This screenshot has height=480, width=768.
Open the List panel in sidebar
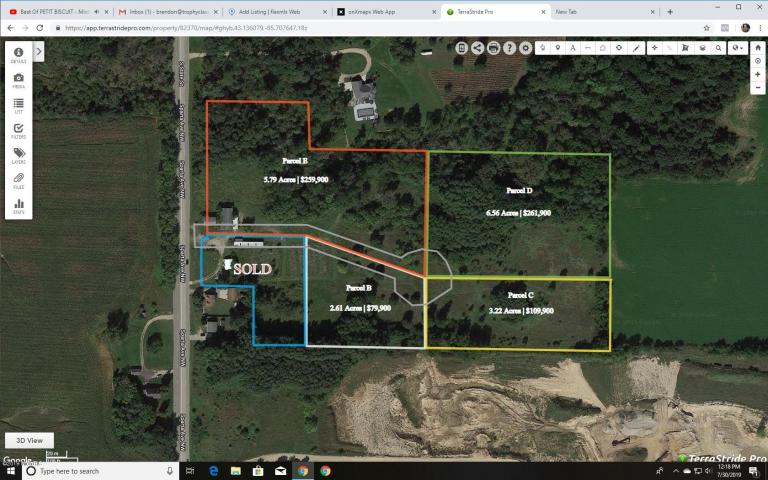18,105
